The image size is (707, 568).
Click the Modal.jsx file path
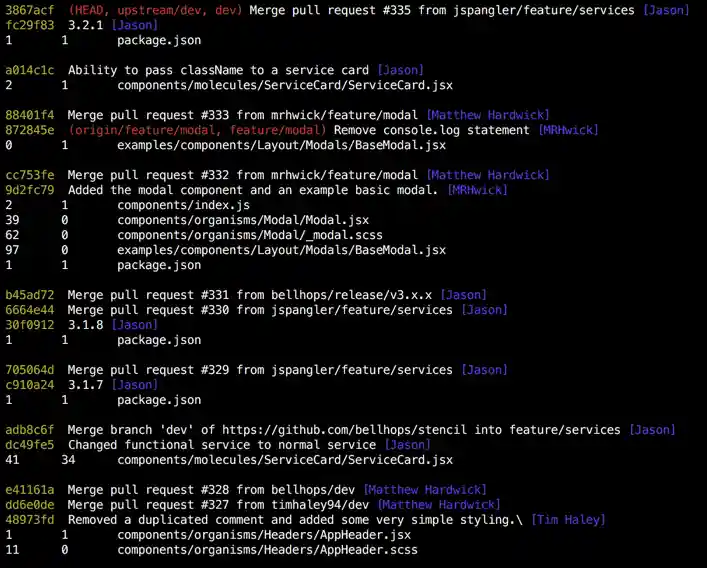[243, 220]
